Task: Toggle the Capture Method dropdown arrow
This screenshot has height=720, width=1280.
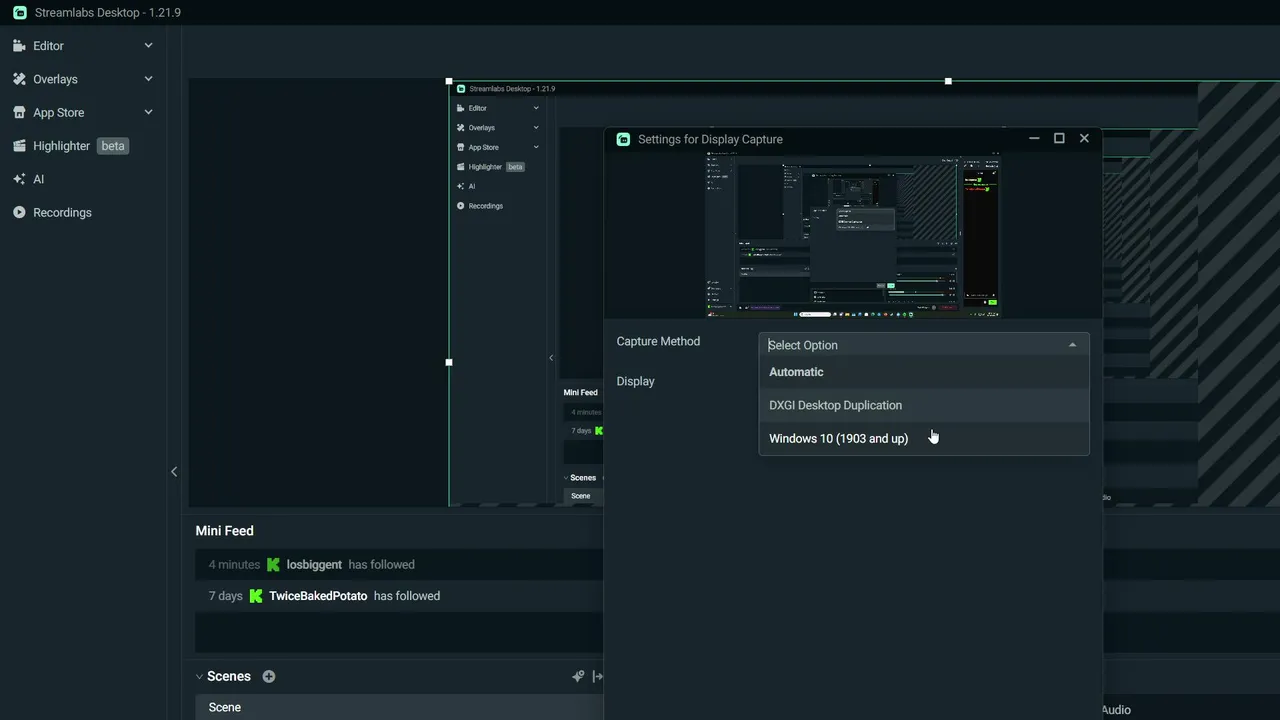Action: coord(1073,345)
